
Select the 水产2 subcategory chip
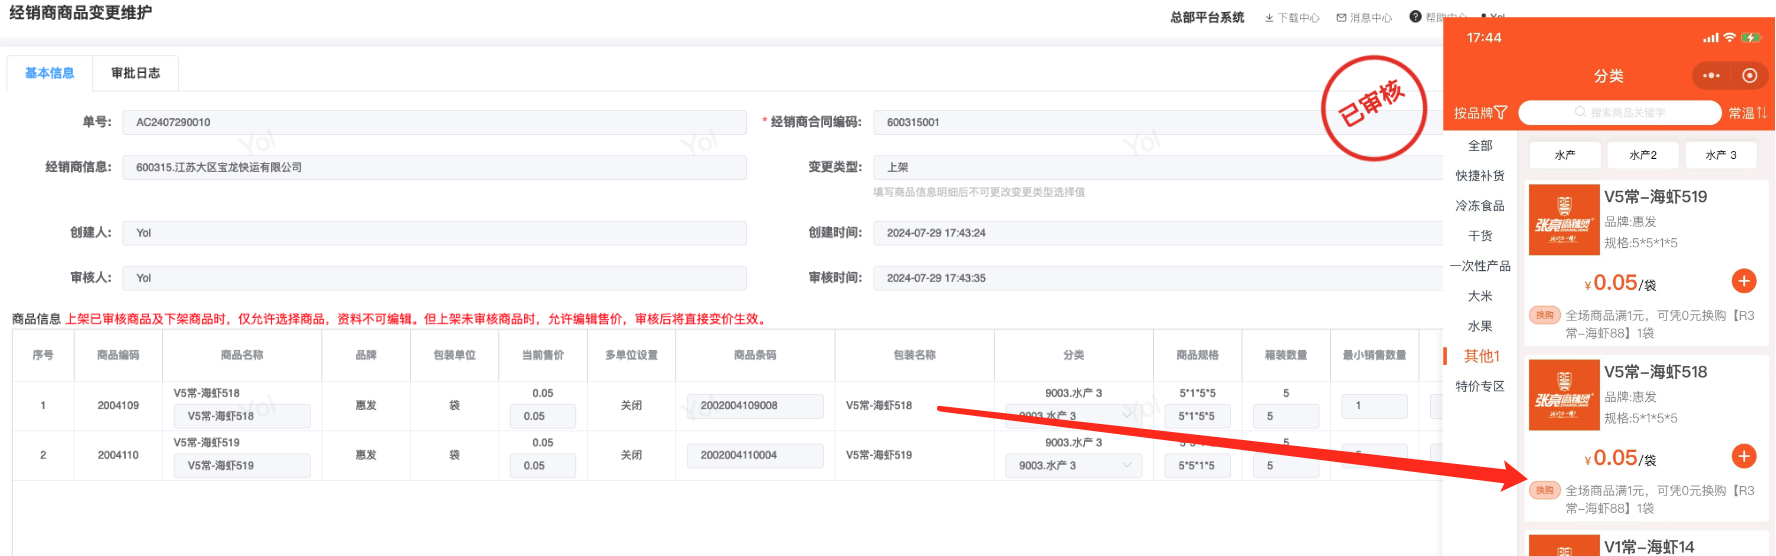[1643, 155]
